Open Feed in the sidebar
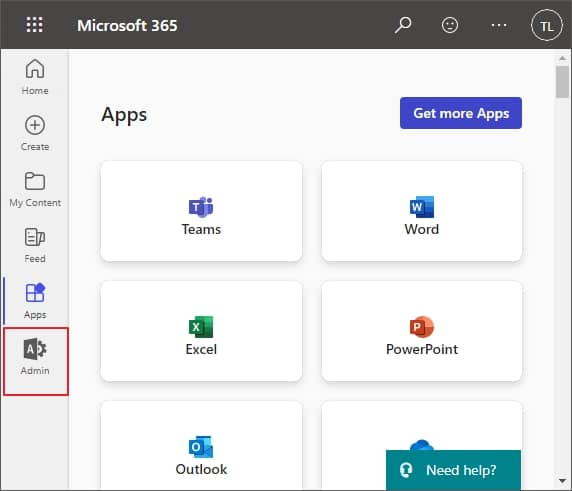The height and width of the screenshot is (491, 572). tap(35, 246)
